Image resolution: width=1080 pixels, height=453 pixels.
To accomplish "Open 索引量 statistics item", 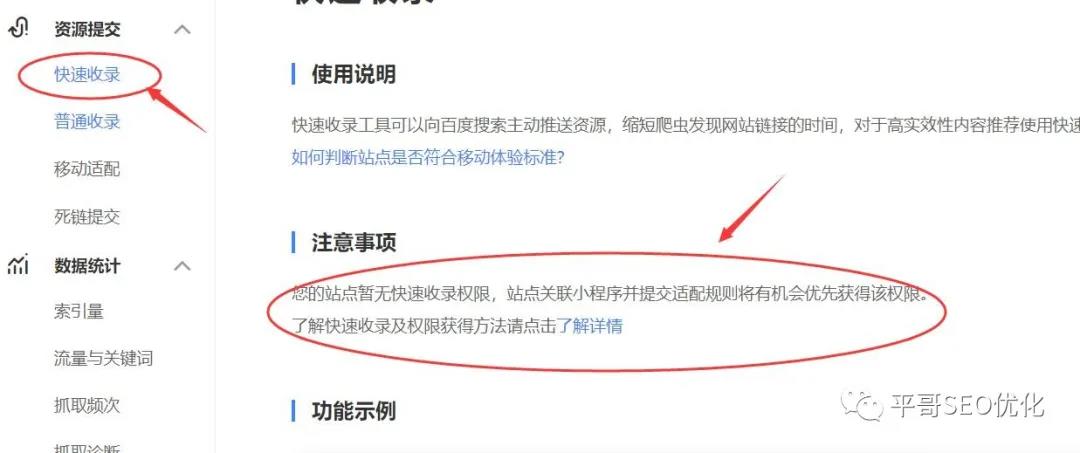I will point(79,311).
